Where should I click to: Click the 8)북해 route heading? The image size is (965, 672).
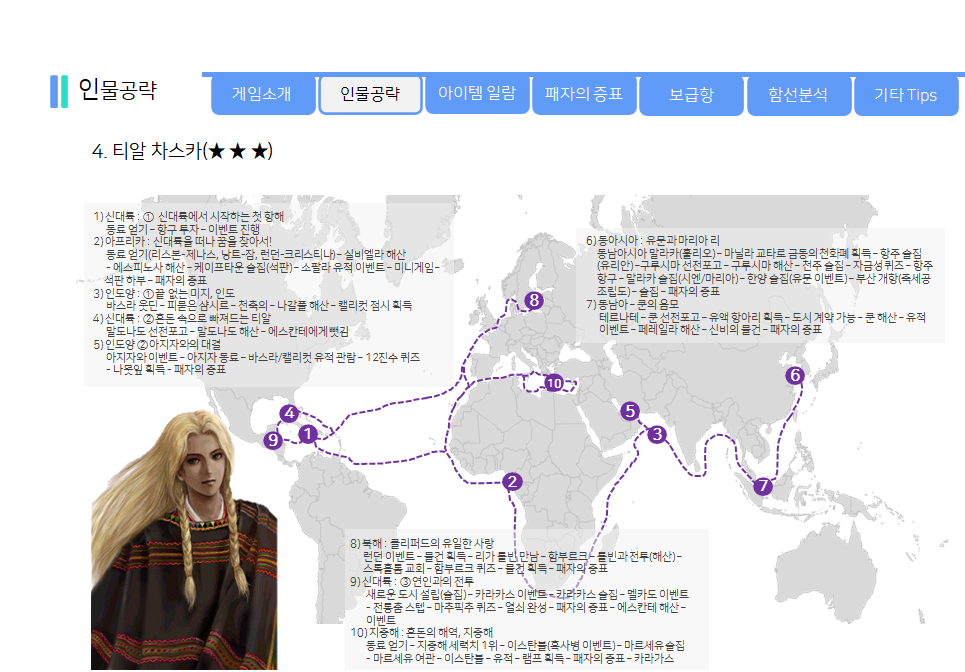[x=422, y=543]
